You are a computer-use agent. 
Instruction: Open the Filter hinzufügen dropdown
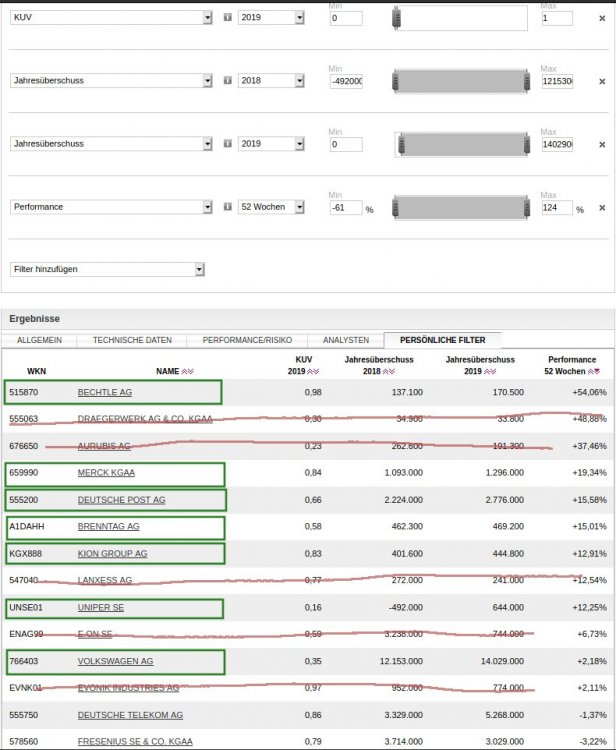(107, 269)
